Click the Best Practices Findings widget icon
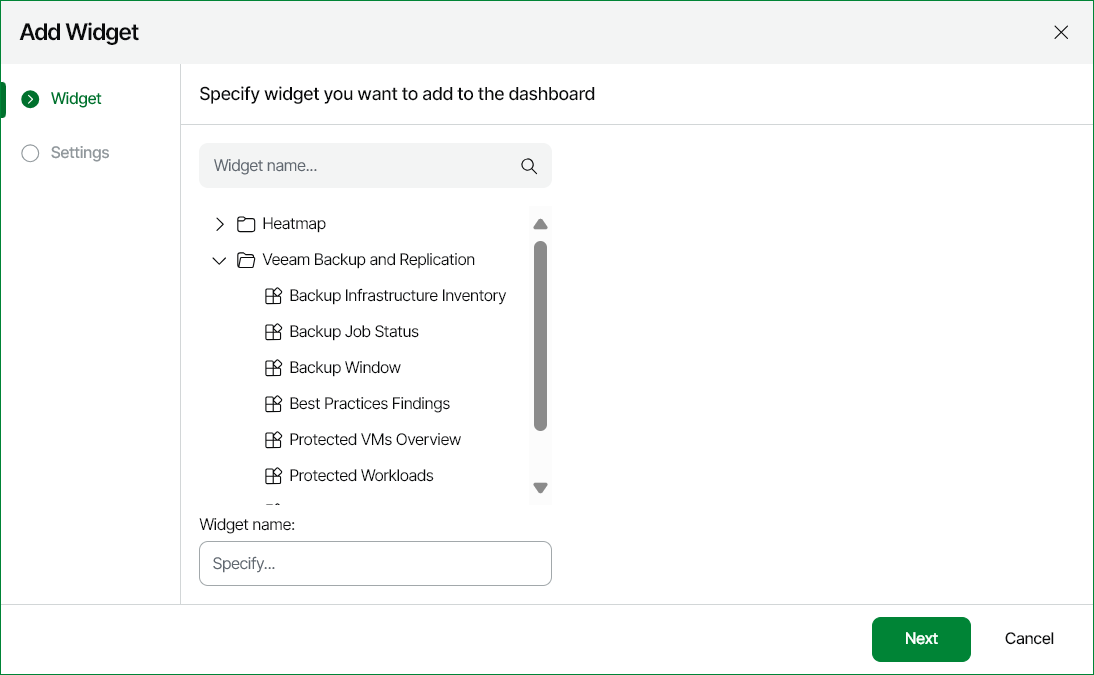1094x675 pixels. 274,403
